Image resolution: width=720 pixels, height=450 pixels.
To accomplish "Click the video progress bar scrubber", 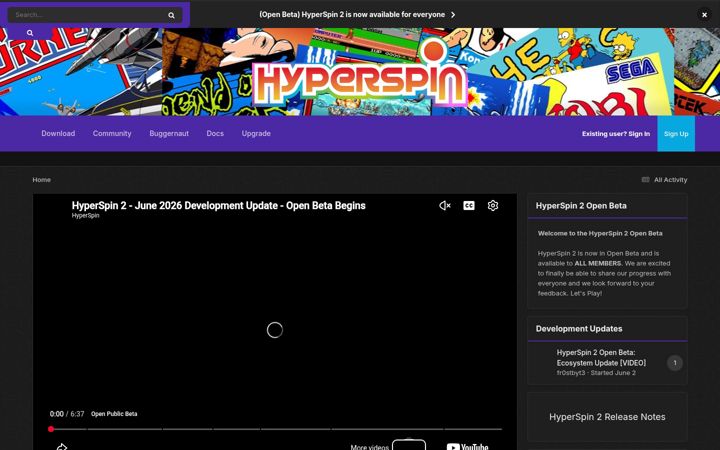I will [51, 429].
